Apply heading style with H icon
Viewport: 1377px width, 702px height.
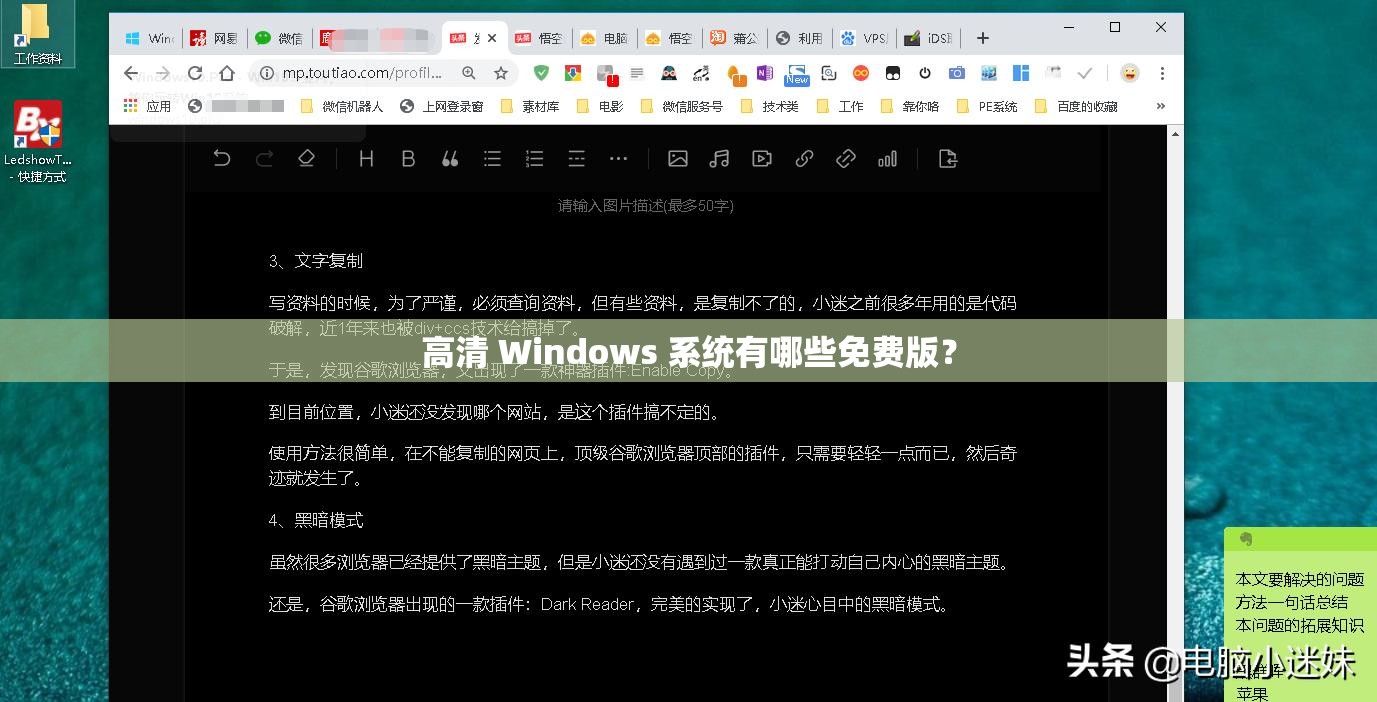pos(366,158)
